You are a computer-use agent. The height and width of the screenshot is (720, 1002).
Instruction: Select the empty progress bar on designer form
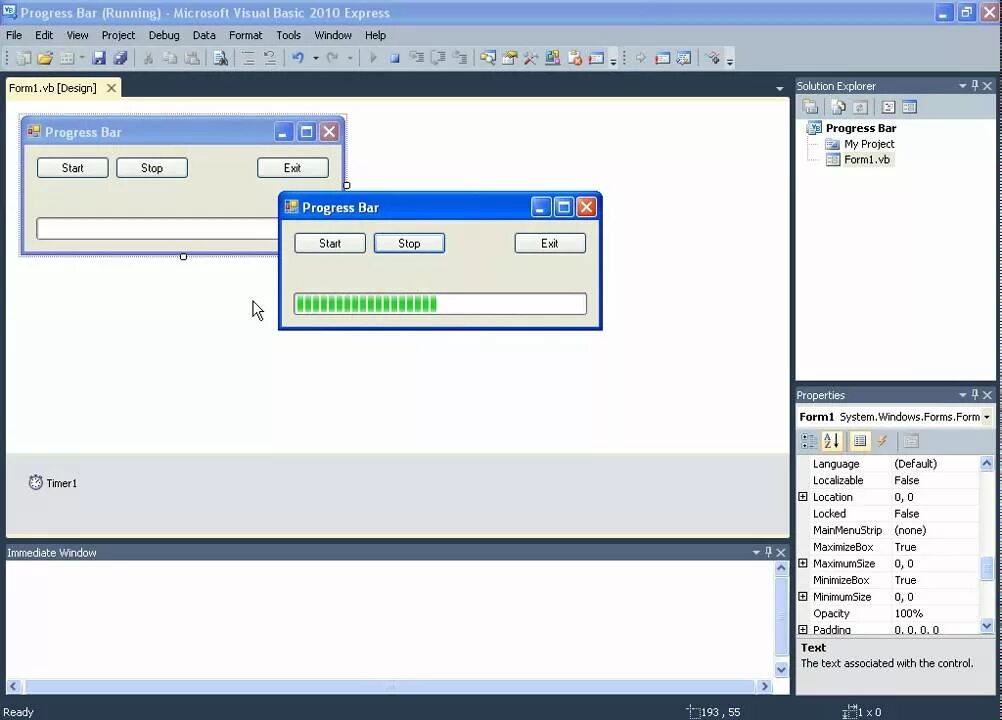pos(157,229)
